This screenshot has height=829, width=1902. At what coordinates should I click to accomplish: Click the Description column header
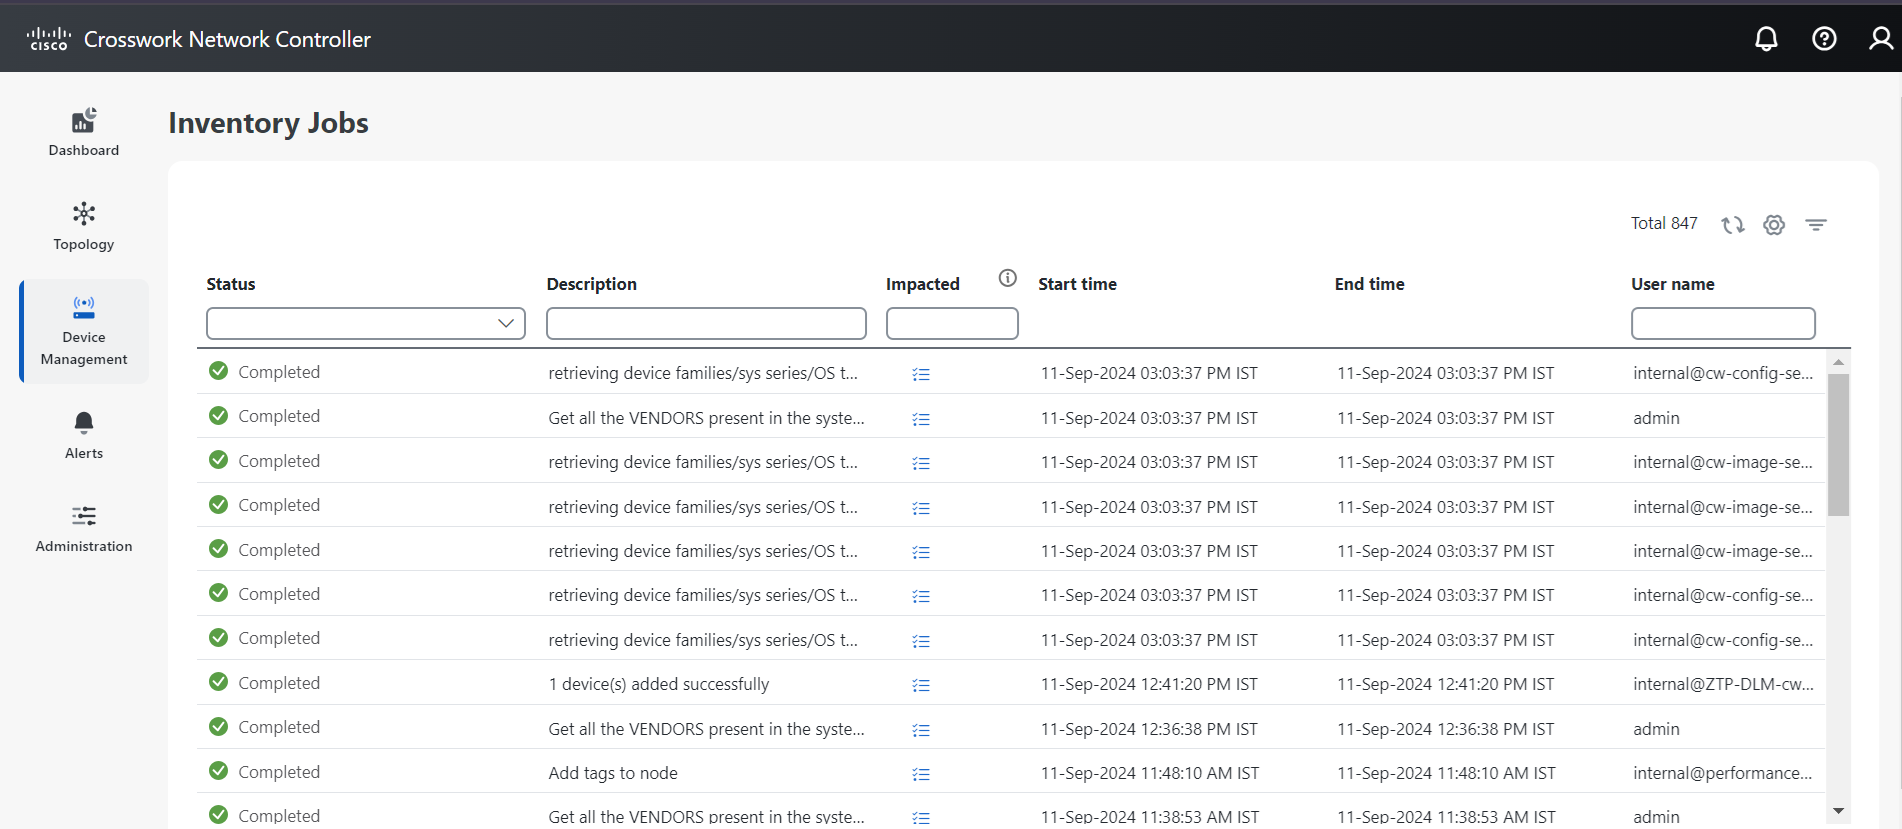tap(591, 284)
